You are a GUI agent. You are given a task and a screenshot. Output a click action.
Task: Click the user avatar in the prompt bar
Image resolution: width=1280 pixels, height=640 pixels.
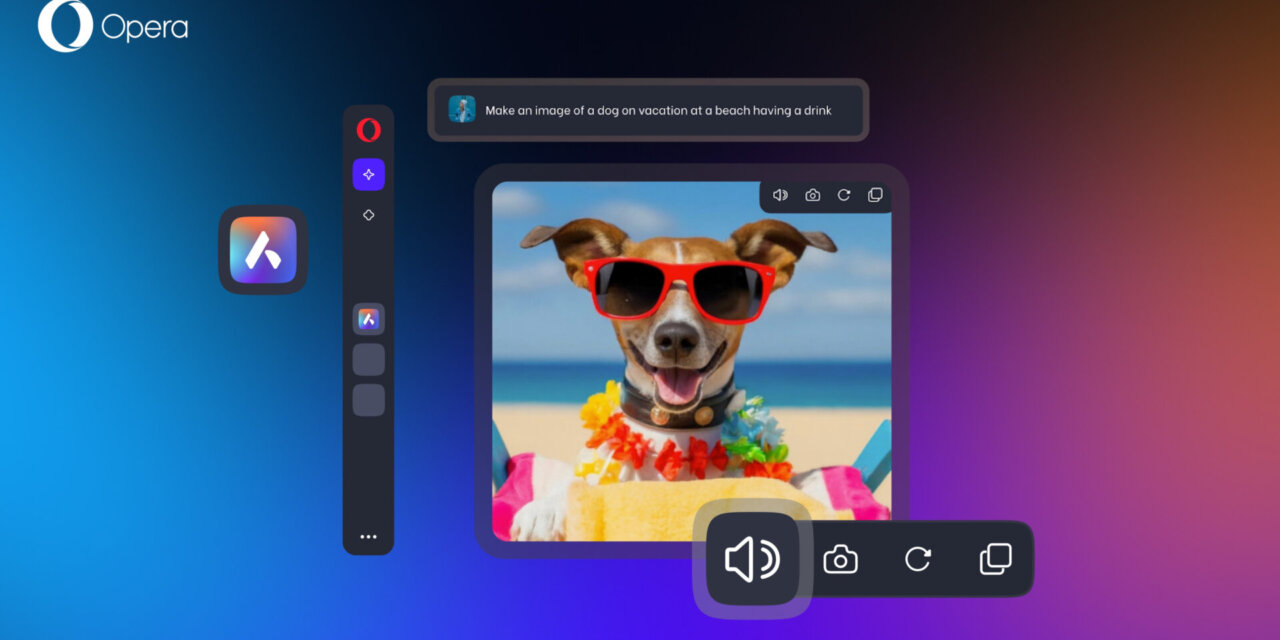point(462,109)
